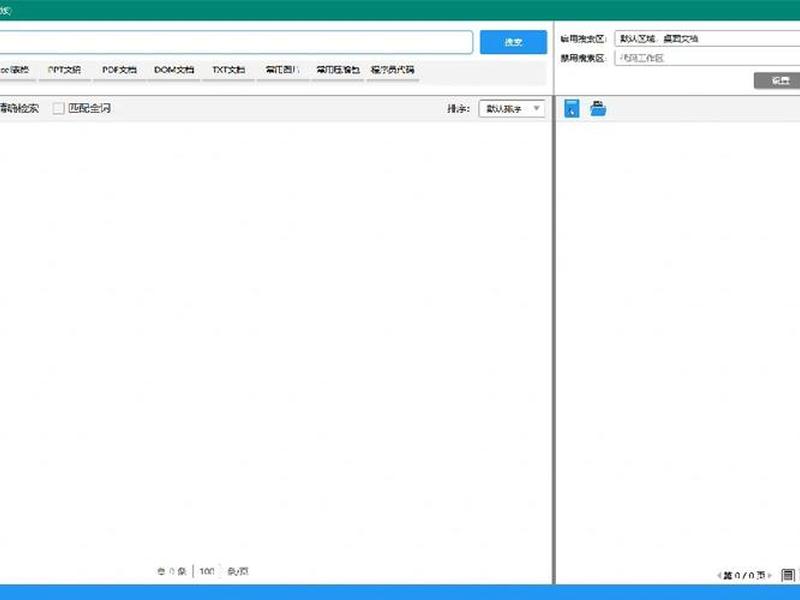Select the PPT文档 filter tab
The image size is (800, 600).
pos(64,70)
